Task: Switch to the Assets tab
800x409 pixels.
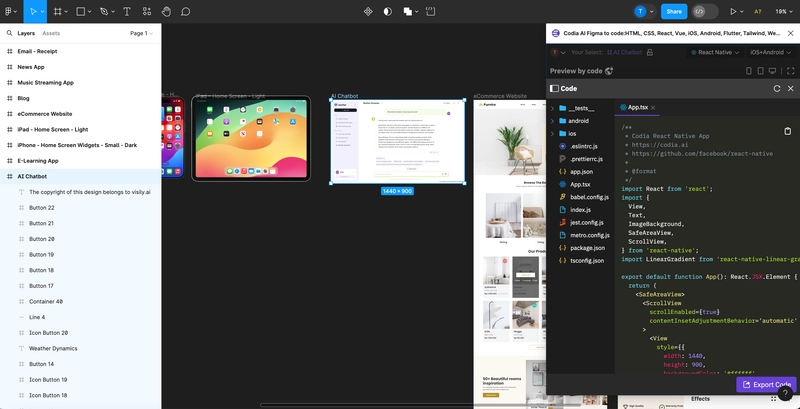Action: (51, 33)
